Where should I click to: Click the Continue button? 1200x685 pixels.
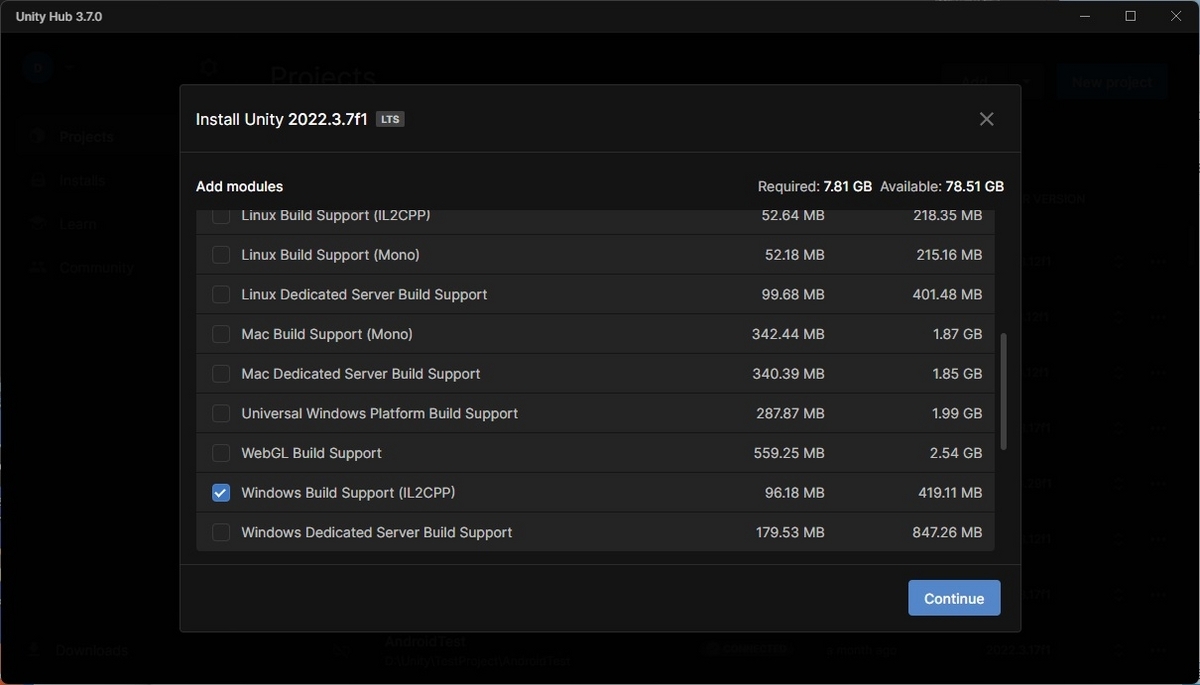tap(954, 598)
